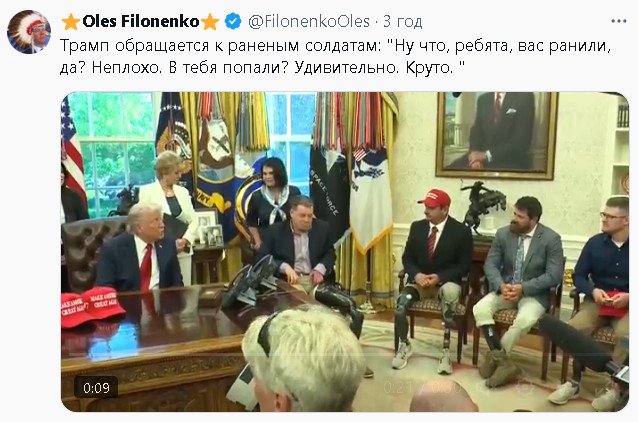Open Oles Filonenko's profile avatar with headdress
Screen dimensions: 638x422
28,32
